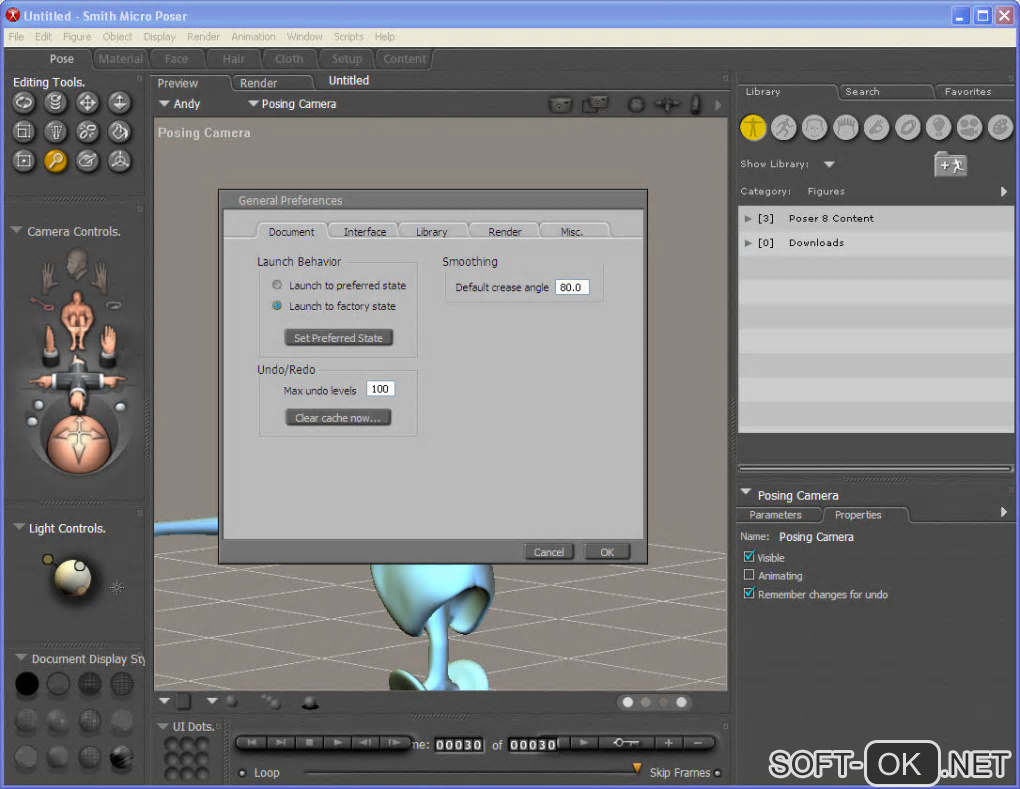Toggle the Loop option
This screenshot has height=789, width=1020.
coord(242,773)
